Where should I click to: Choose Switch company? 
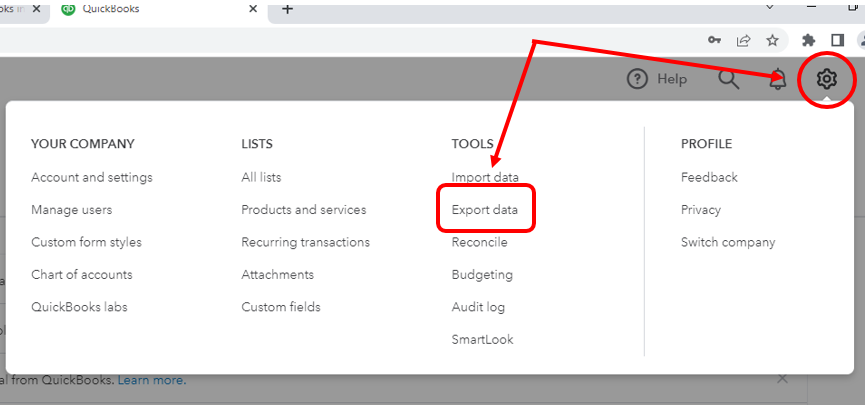(728, 242)
